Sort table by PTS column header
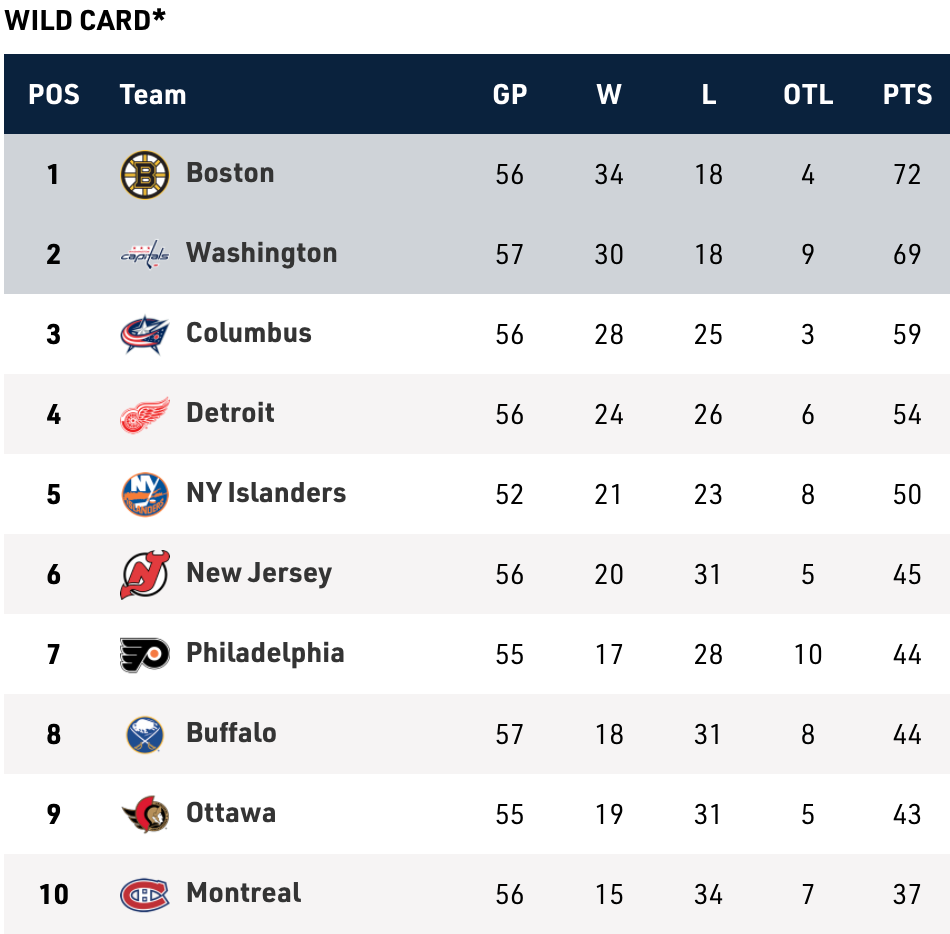 click(907, 95)
